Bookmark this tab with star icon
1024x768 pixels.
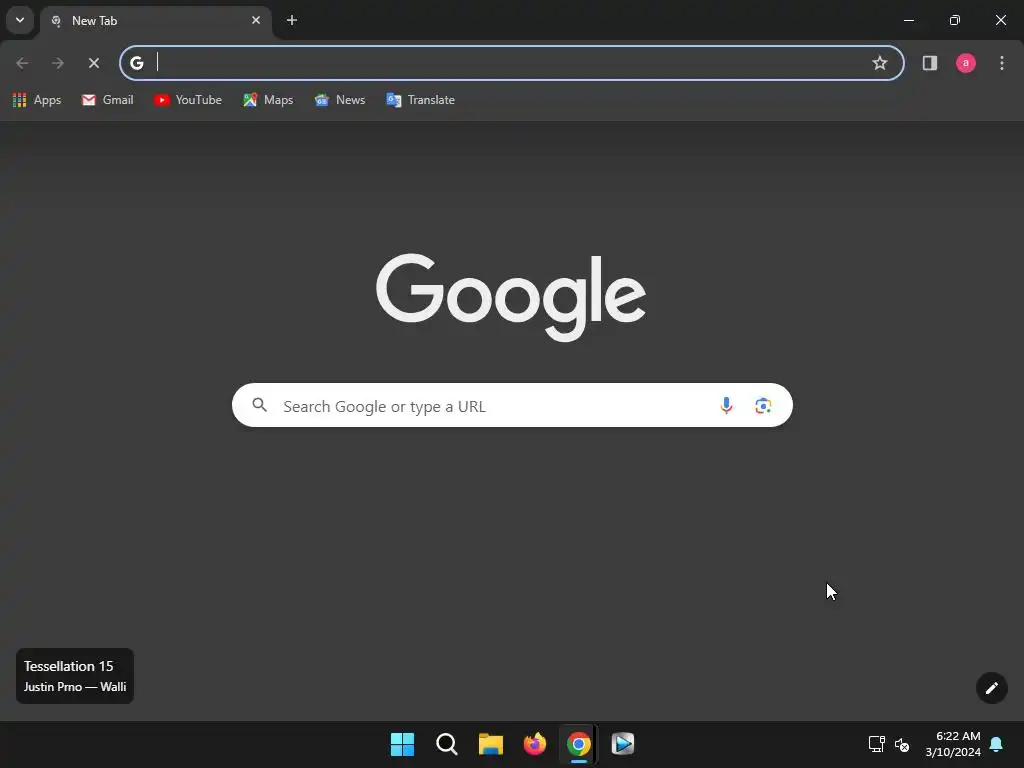pyautogui.click(x=880, y=63)
